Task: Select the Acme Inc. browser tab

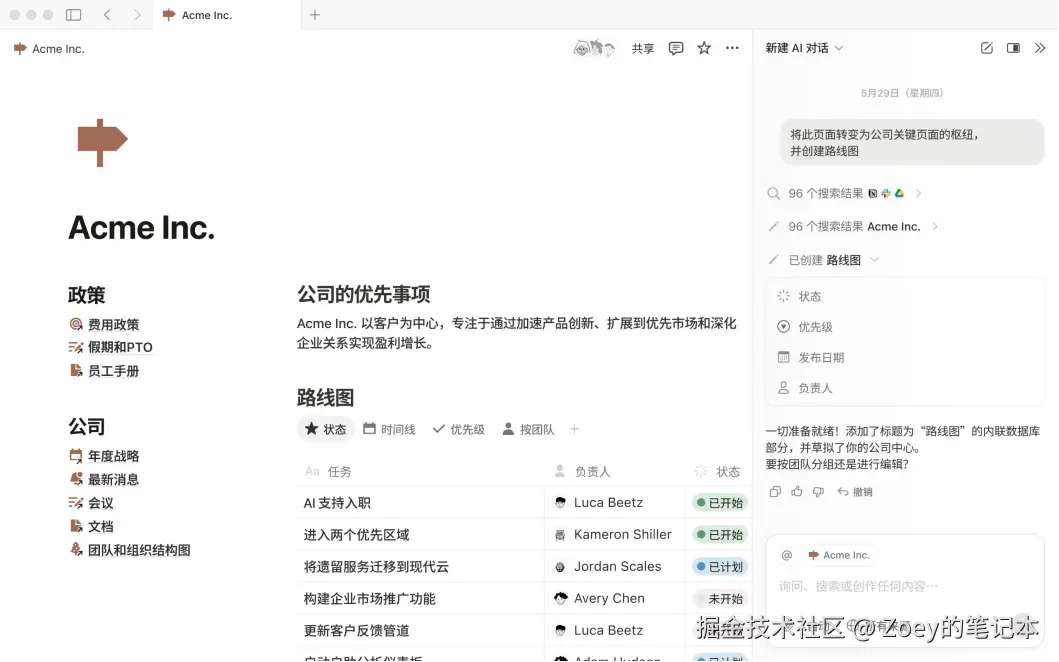Action: tap(226, 15)
